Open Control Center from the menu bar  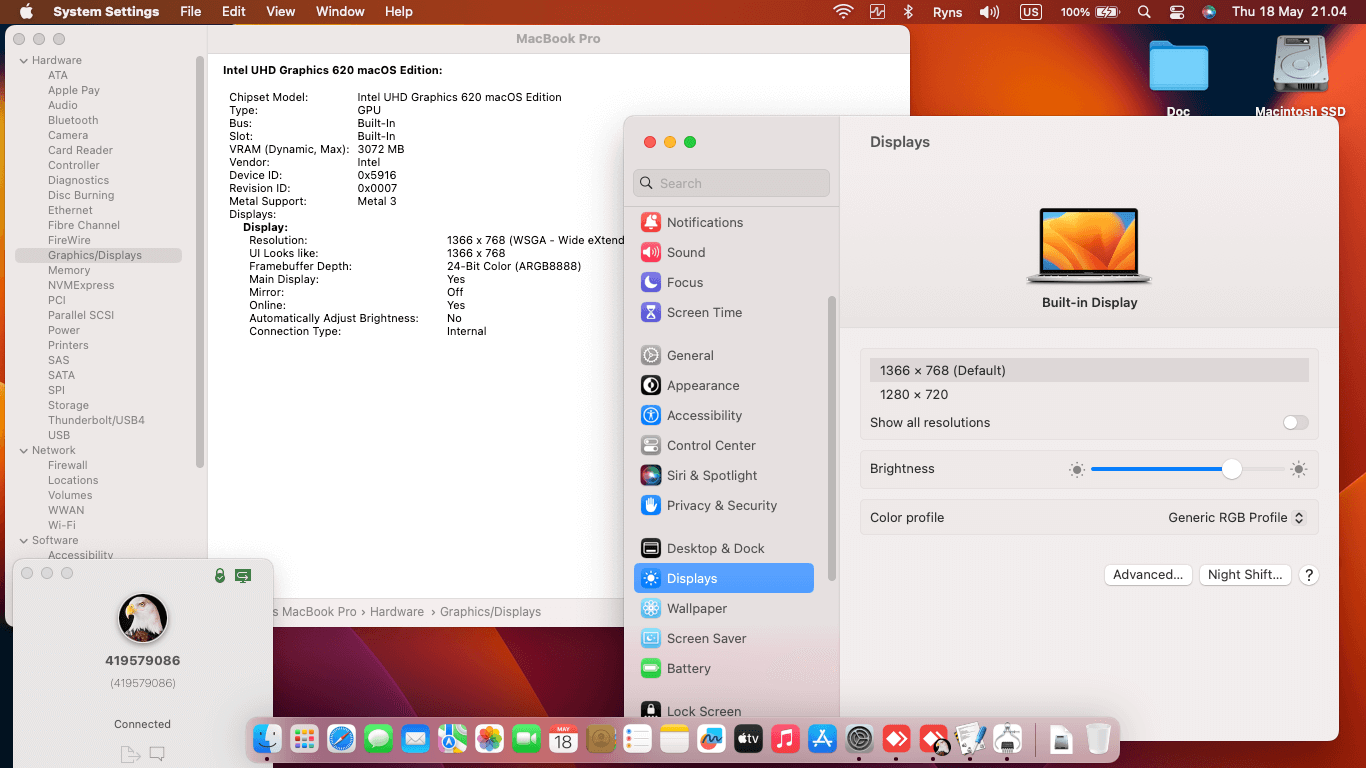click(1176, 12)
